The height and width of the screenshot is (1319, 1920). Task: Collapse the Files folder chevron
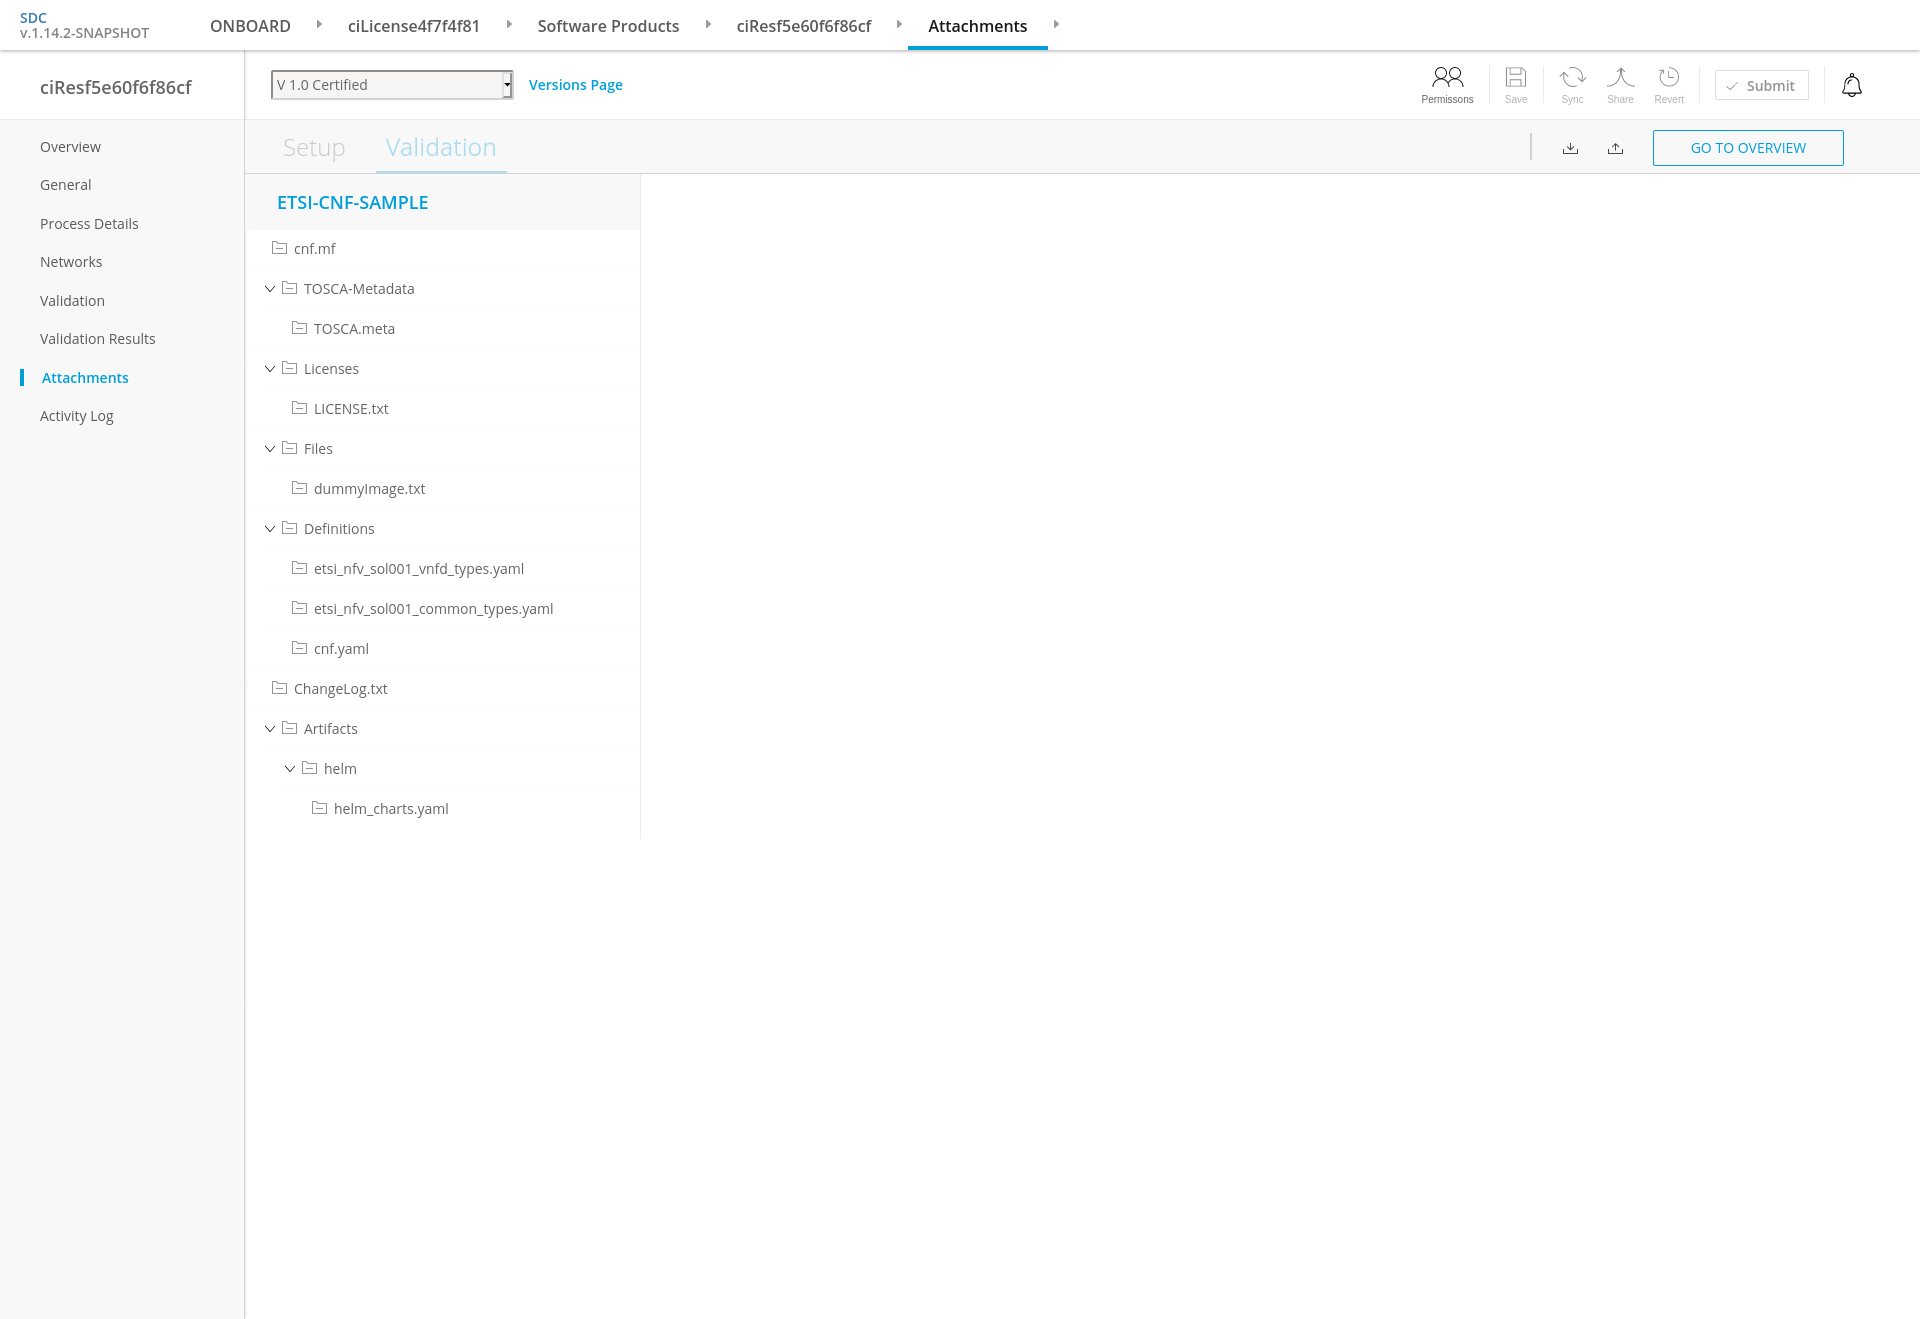coord(270,449)
